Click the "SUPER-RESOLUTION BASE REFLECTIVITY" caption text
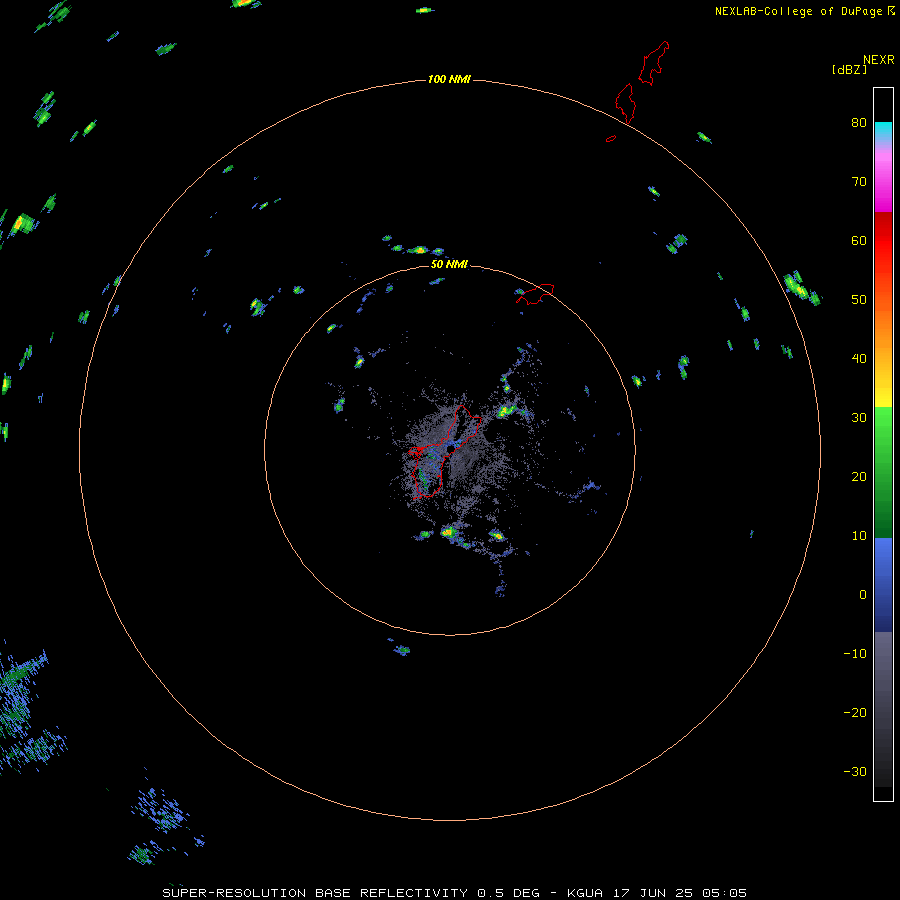Screen dimensions: 900x900 315,893
